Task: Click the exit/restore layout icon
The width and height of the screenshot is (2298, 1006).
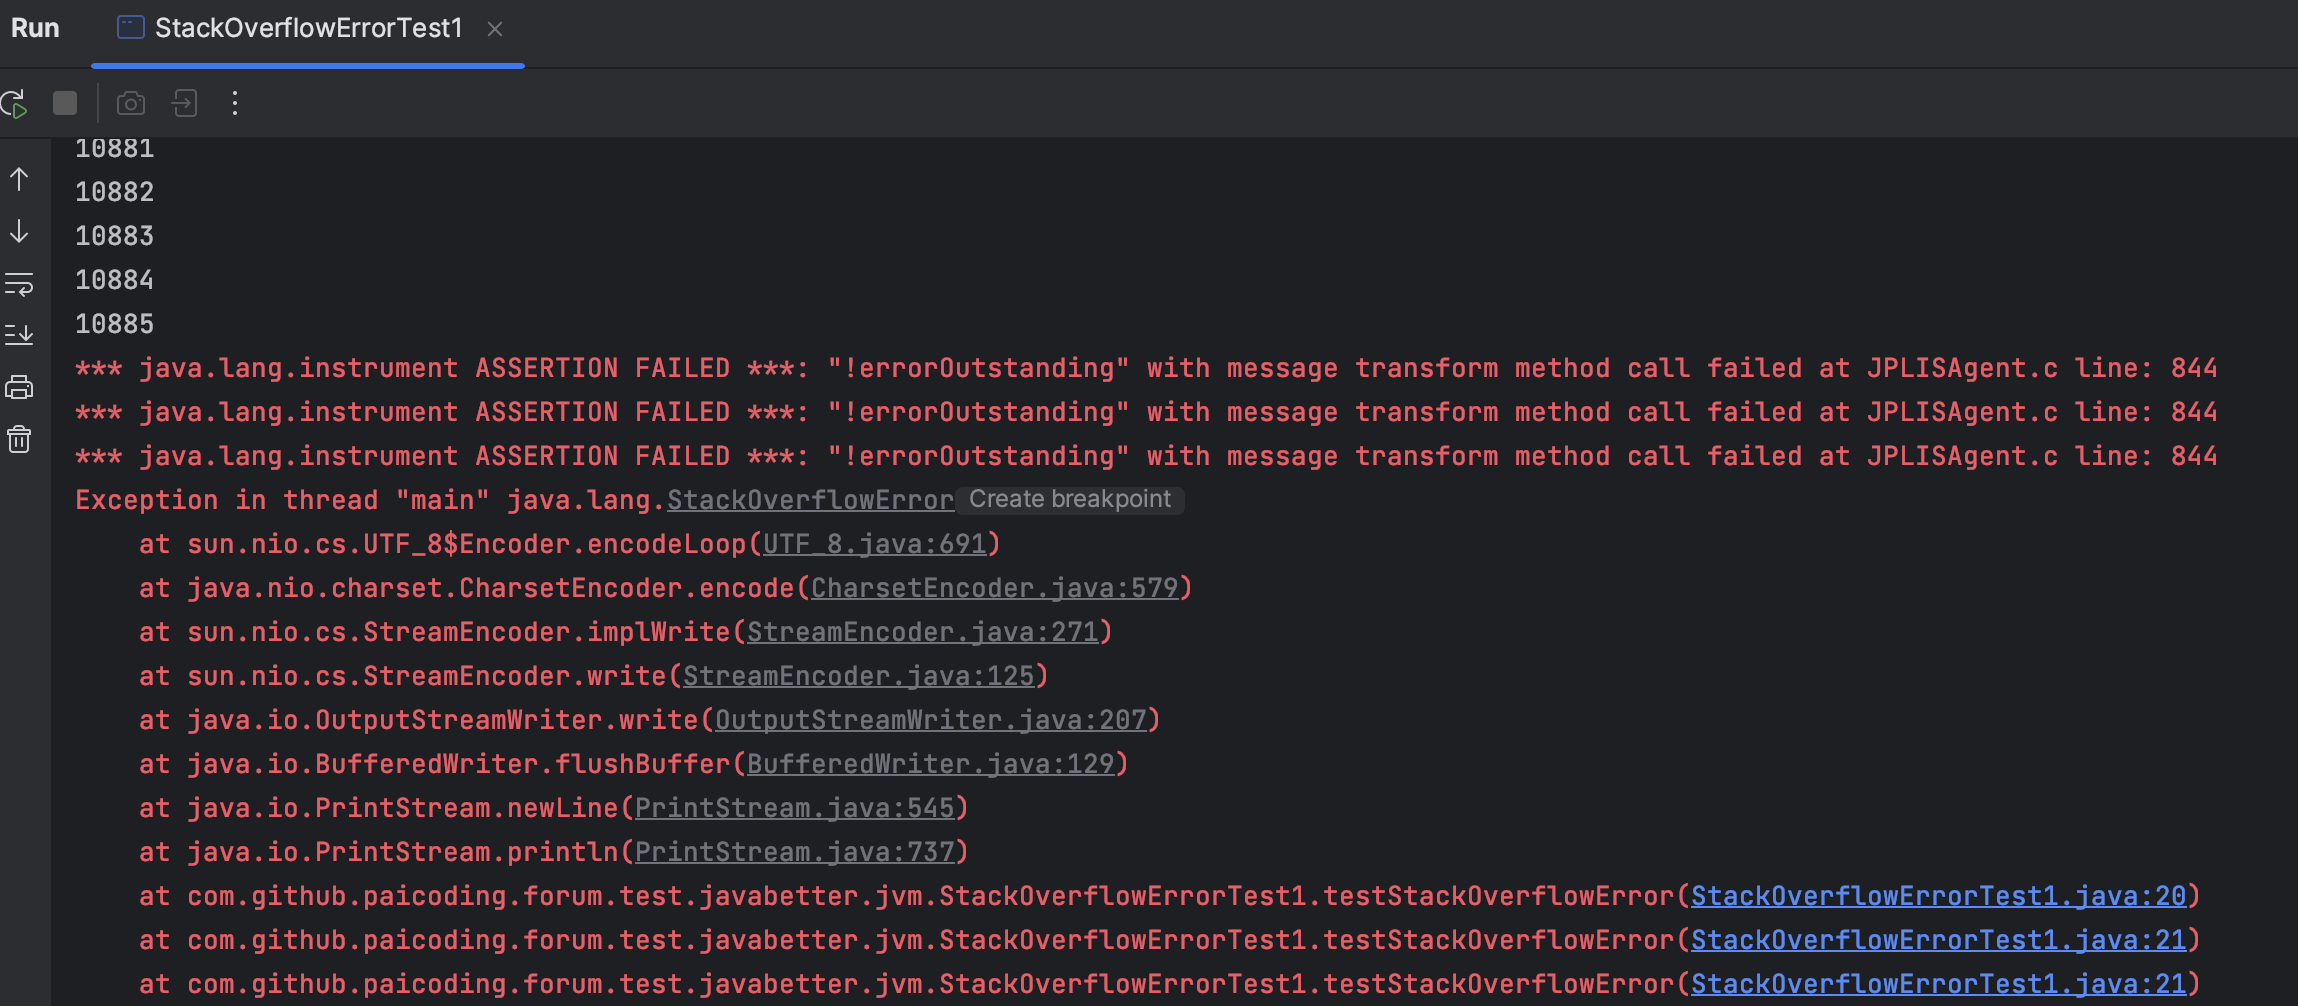Action: (x=184, y=103)
